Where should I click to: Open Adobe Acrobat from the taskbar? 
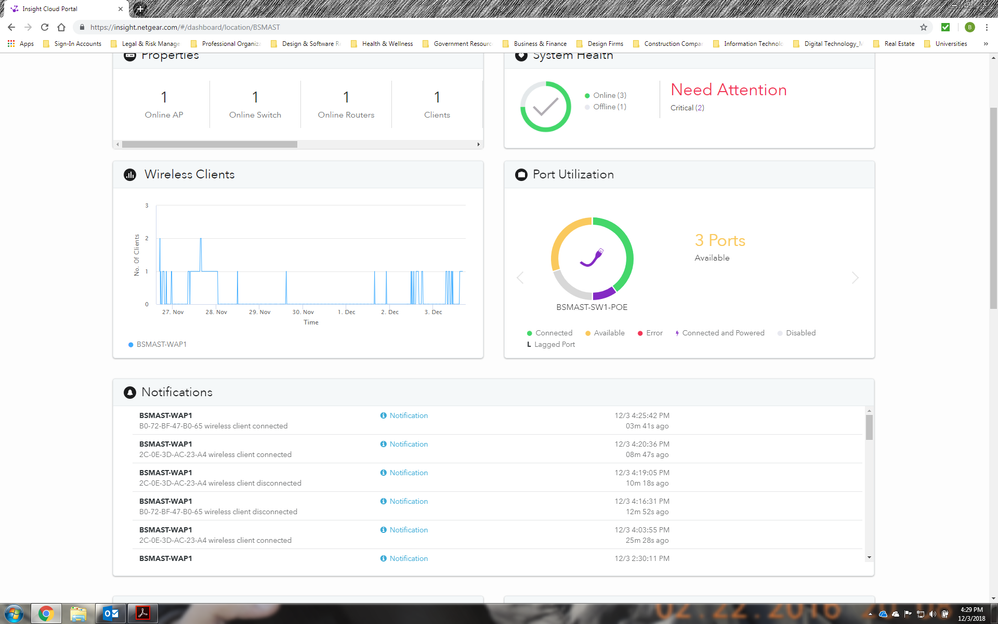143,614
